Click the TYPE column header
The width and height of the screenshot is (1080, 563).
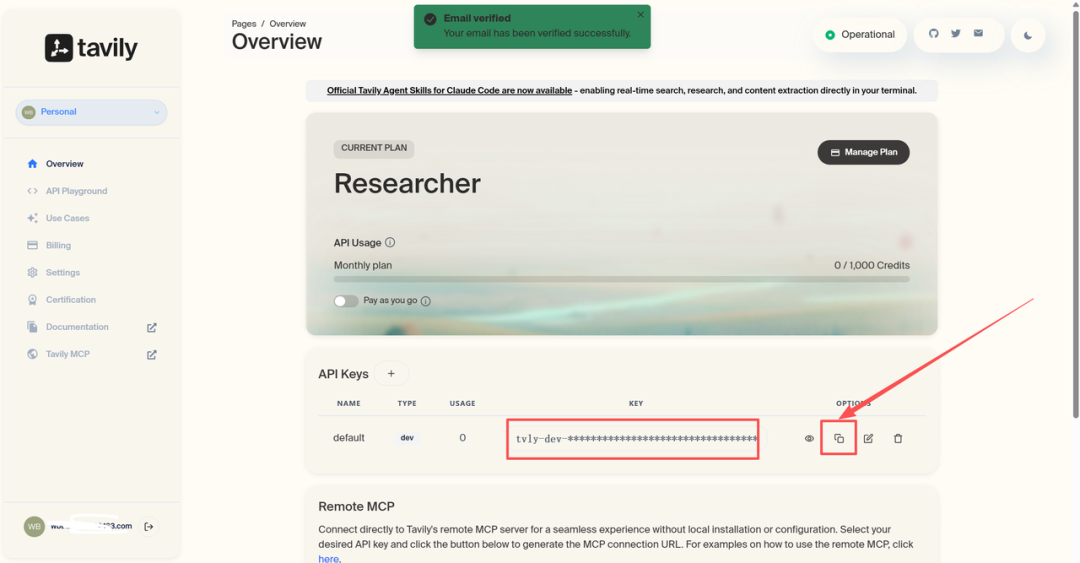[x=407, y=403]
